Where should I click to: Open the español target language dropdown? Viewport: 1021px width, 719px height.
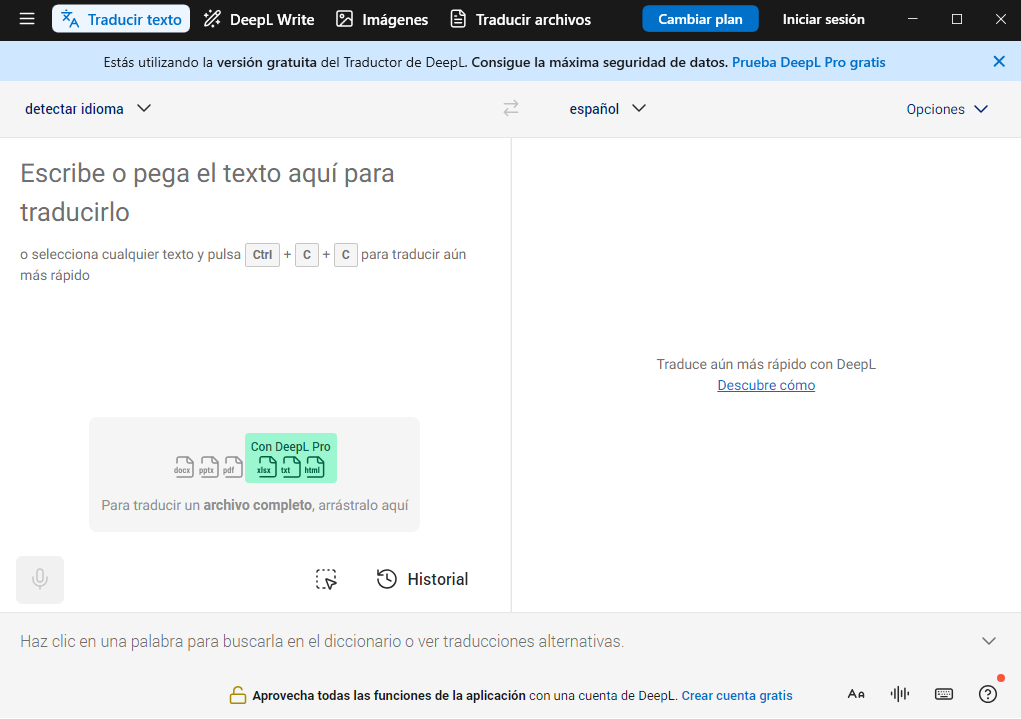(608, 109)
